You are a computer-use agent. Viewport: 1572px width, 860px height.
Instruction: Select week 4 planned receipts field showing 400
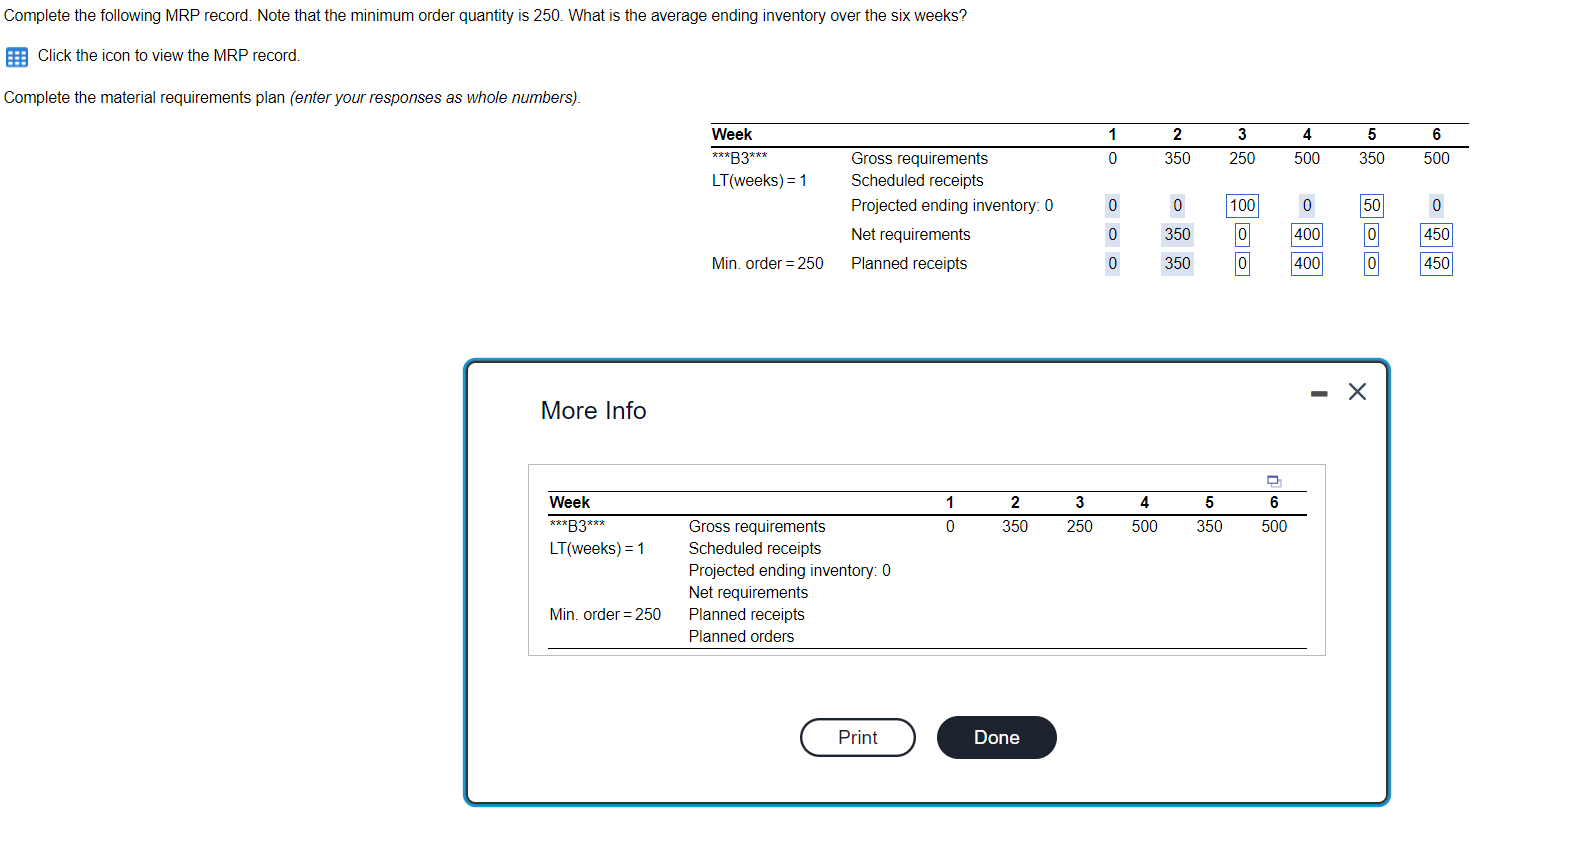[1307, 264]
